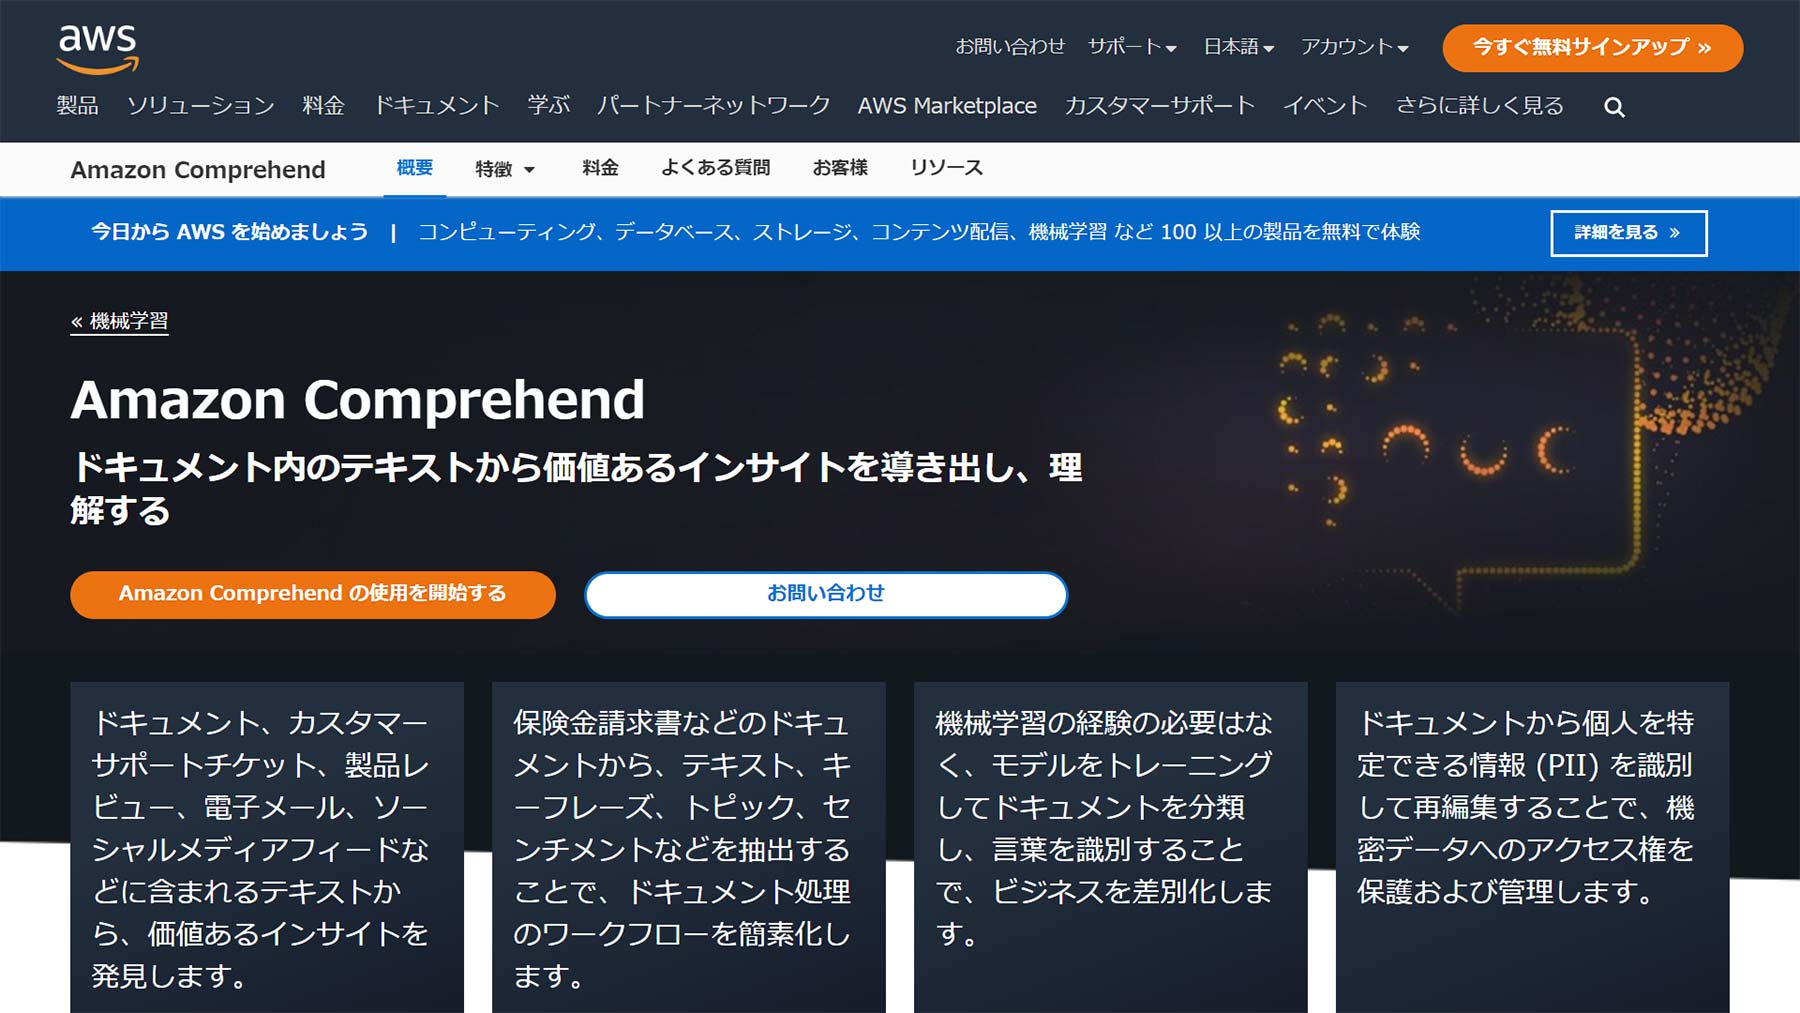Viewport: 1800px width, 1013px height.
Task: Open the サポート dropdown
Action: pos(1132,47)
